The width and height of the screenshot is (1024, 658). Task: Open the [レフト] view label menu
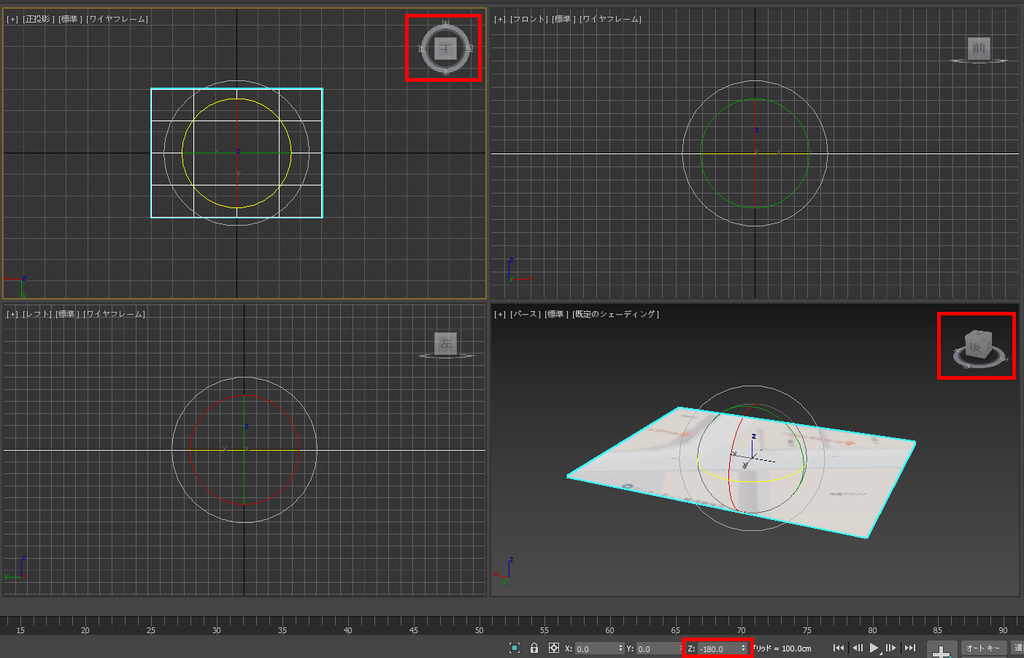pos(38,314)
